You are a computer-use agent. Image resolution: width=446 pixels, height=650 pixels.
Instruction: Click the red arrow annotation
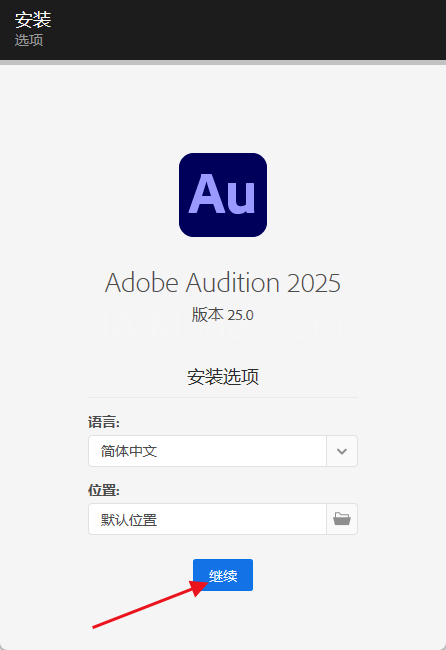pyautogui.click(x=150, y=604)
